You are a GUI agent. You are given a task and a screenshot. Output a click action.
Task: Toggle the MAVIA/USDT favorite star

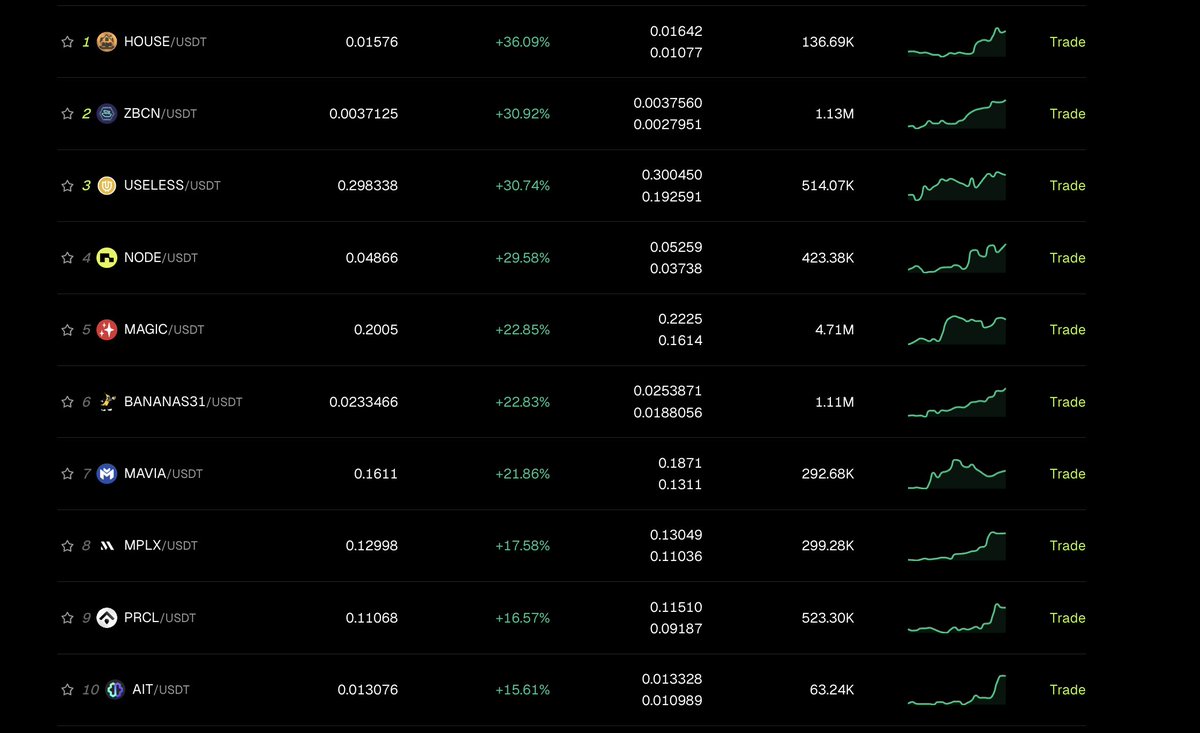pos(67,474)
